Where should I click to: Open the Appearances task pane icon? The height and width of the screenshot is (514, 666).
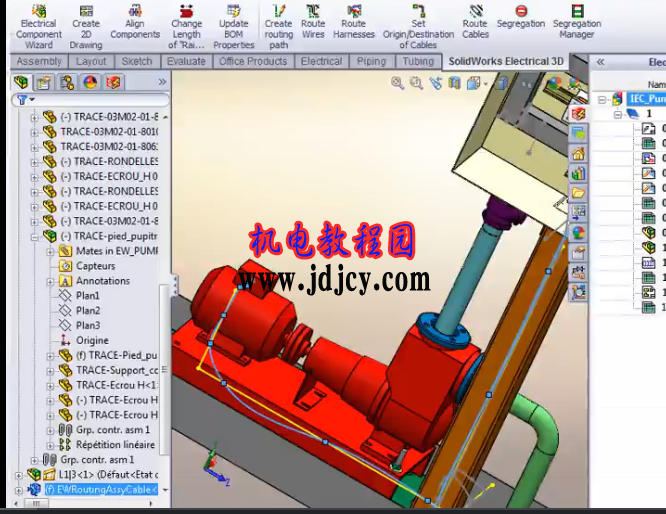(x=578, y=232)
